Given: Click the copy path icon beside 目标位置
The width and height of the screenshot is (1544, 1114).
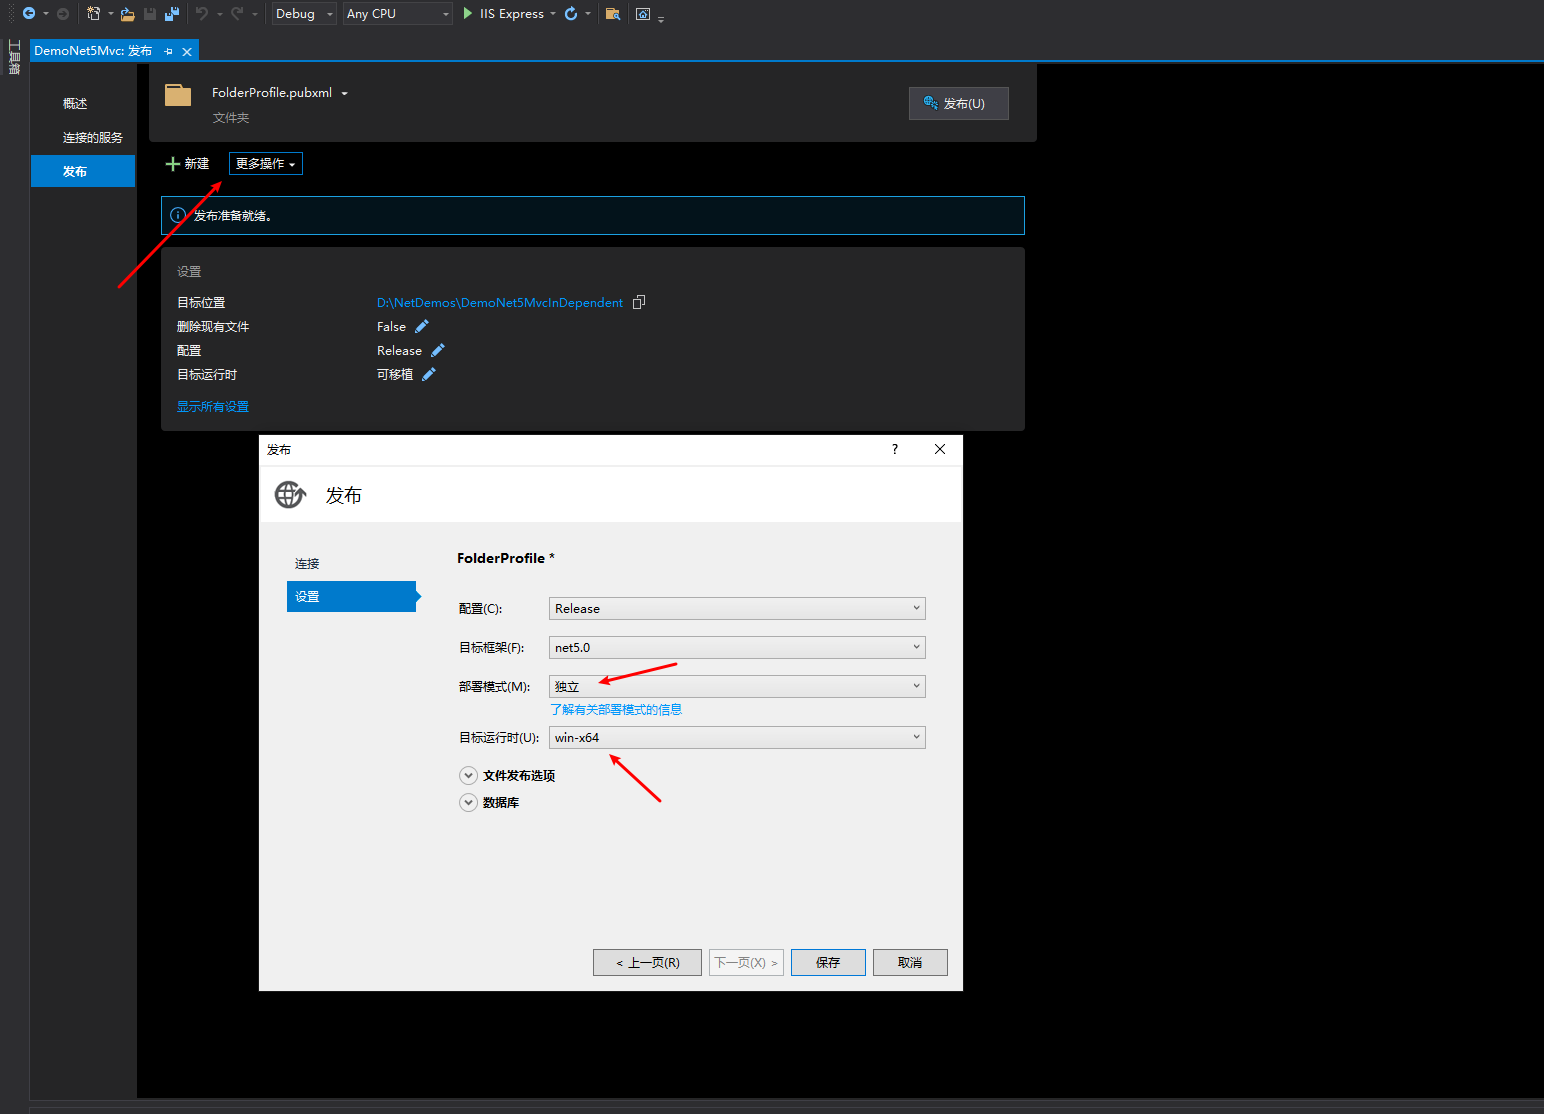Looking at the screenshot, I should [x=639, y=301].
